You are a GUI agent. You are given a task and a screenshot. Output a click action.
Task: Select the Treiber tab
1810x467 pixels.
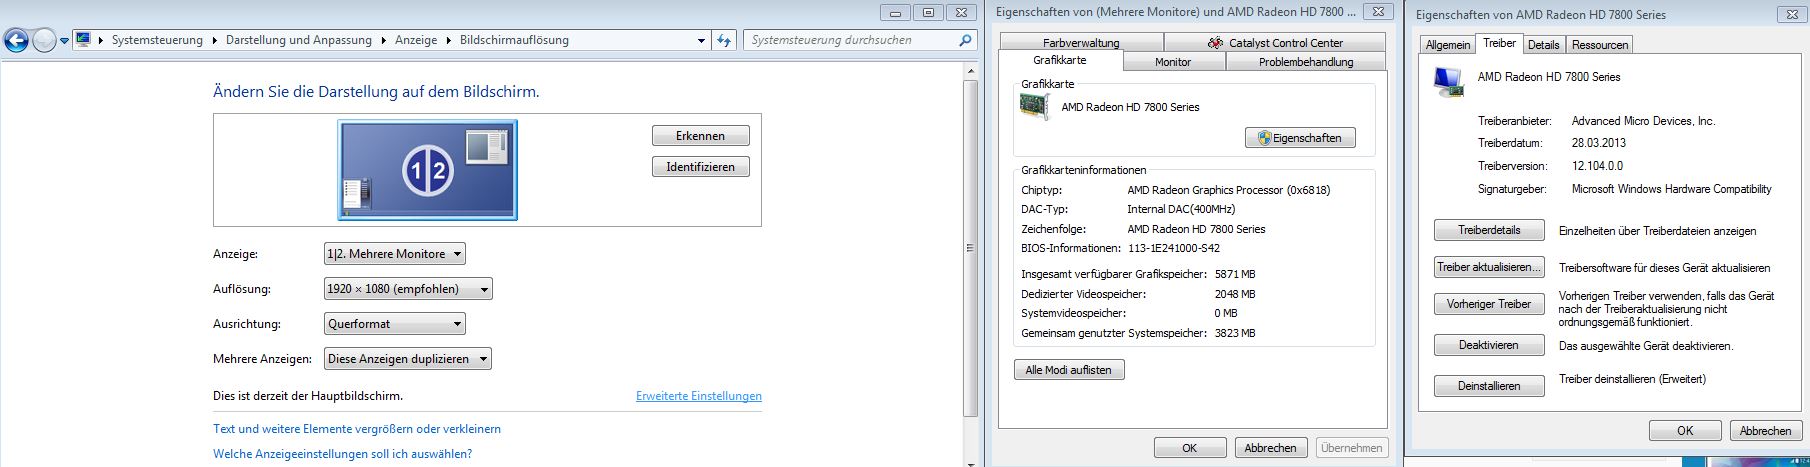coord(1499,43)
